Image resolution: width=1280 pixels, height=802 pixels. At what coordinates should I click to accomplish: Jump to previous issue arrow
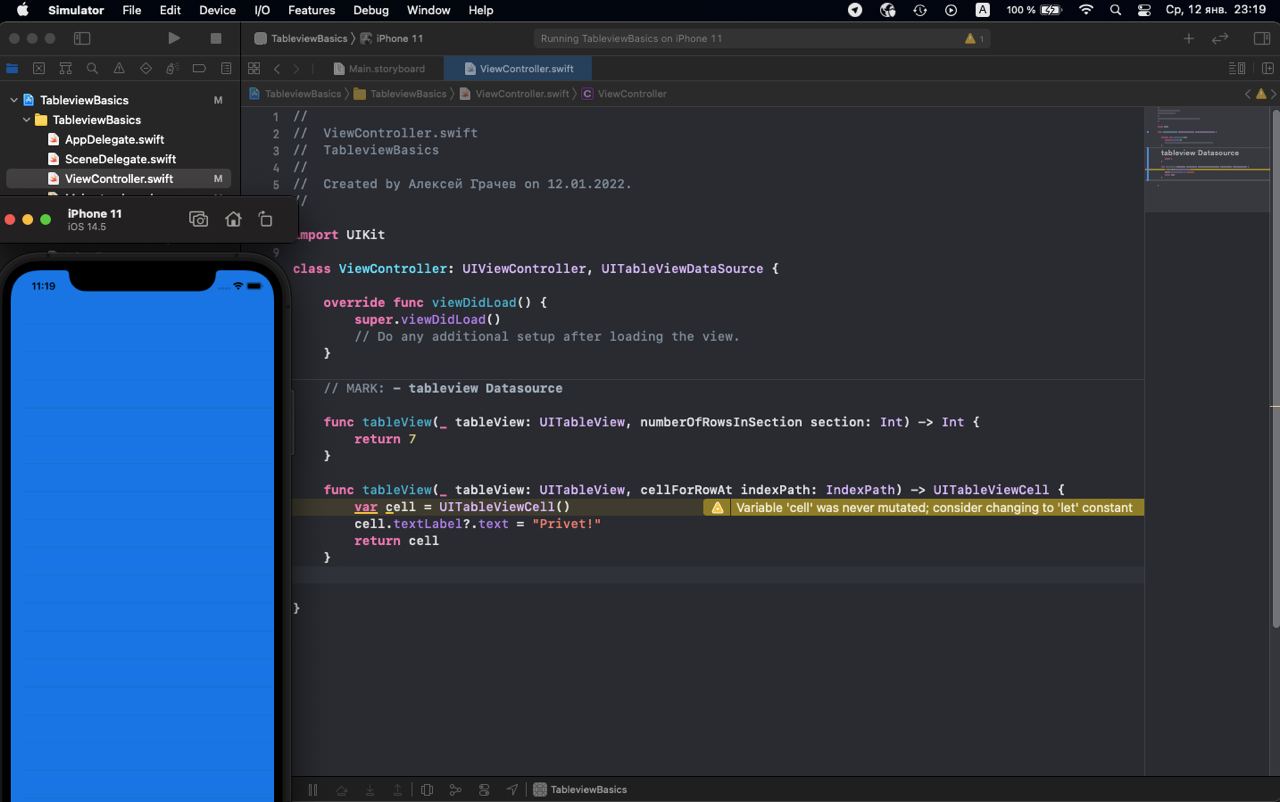click(1247, 93)
